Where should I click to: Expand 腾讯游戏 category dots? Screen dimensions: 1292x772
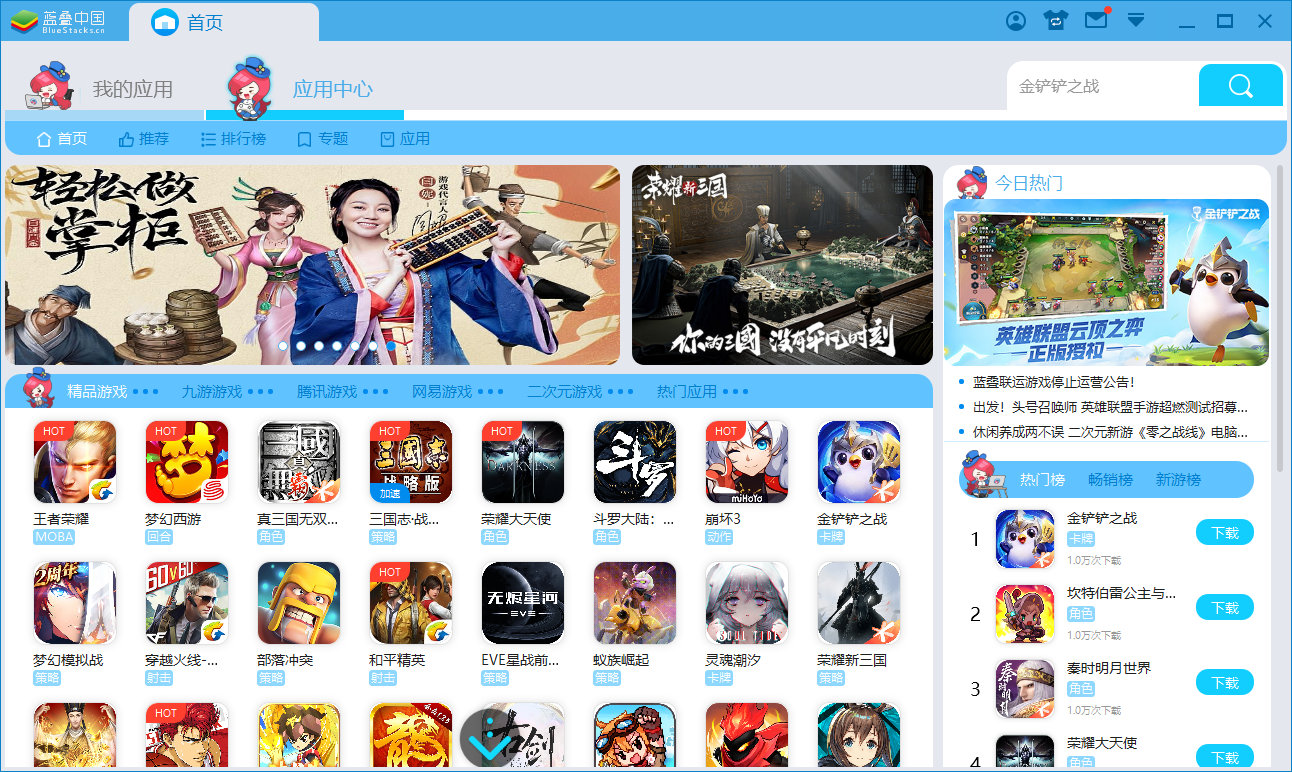(x=376, y=392)
